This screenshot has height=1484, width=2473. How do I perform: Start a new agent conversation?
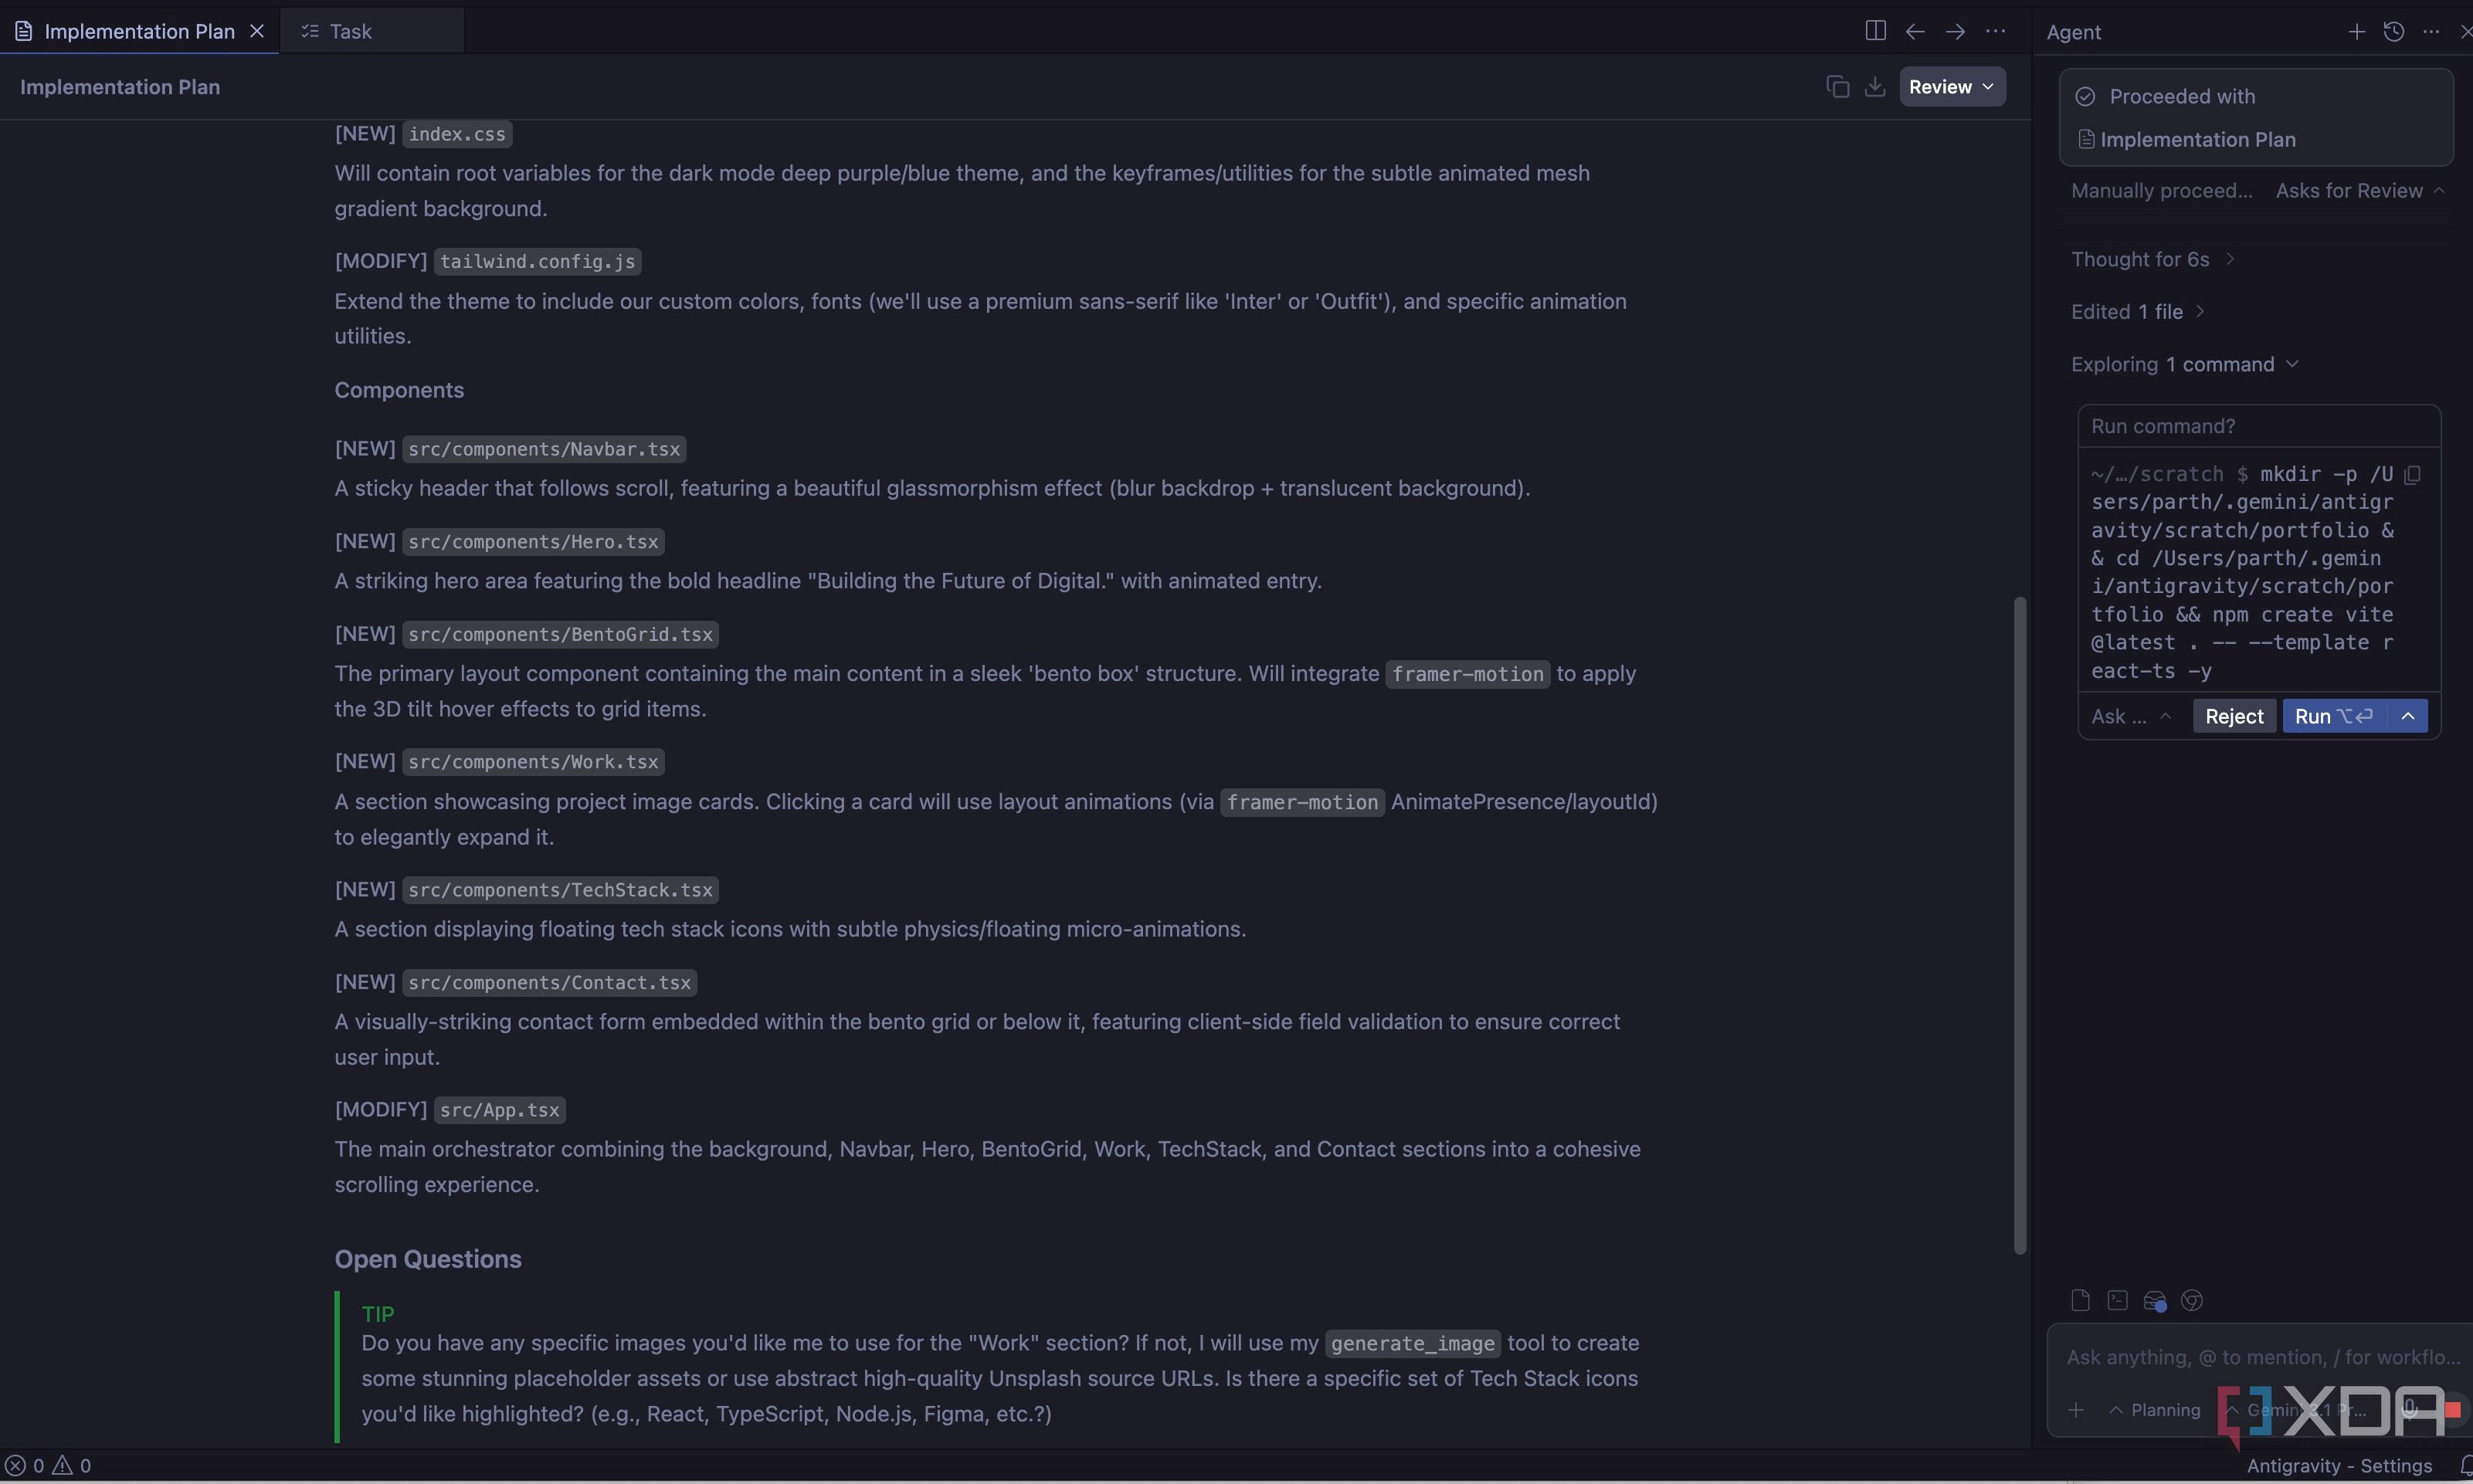tap(2356, 31)
